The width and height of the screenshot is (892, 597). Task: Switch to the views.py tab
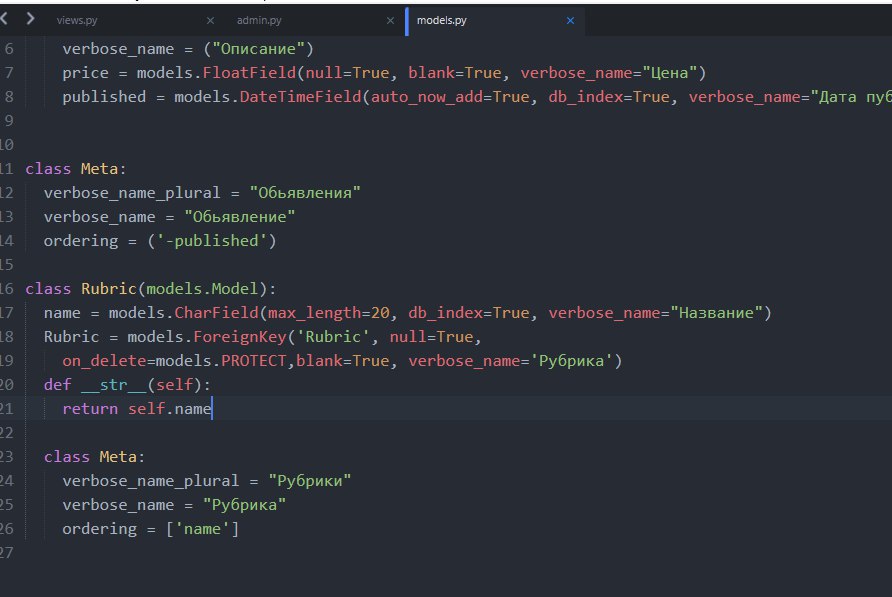[77, 20]
